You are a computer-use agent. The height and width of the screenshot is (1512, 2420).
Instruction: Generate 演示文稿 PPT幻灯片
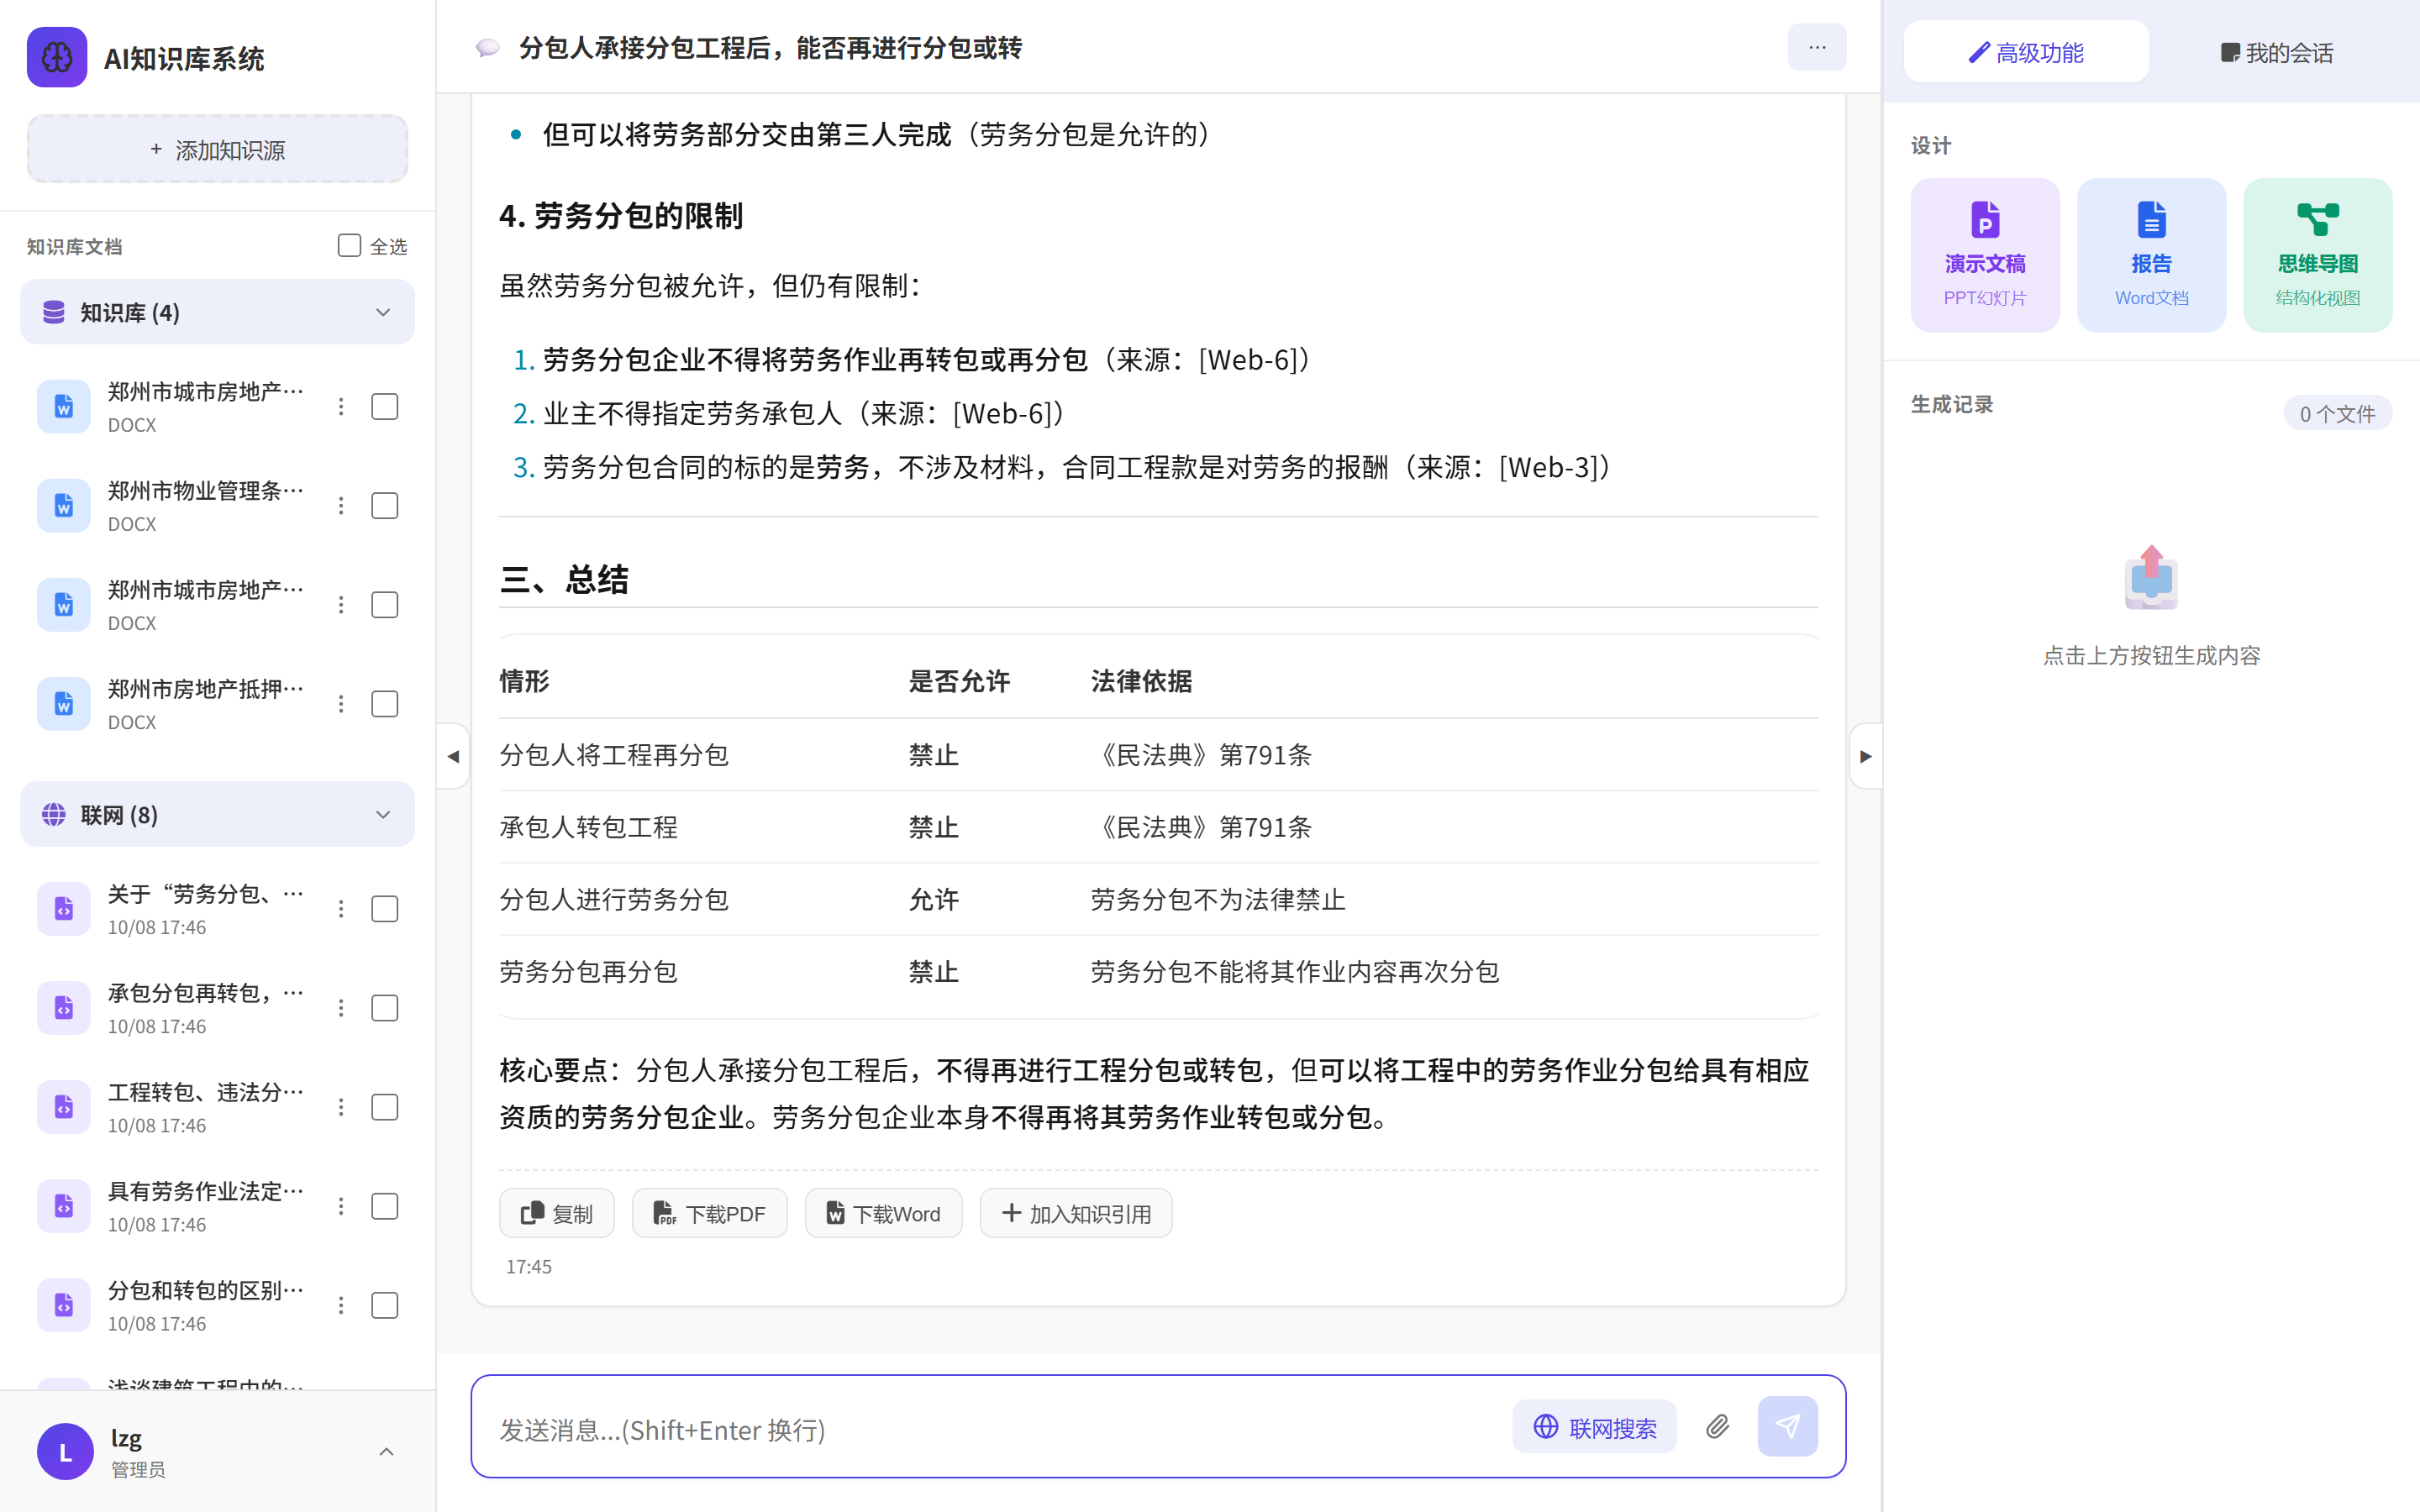[x=1985, y=255]
